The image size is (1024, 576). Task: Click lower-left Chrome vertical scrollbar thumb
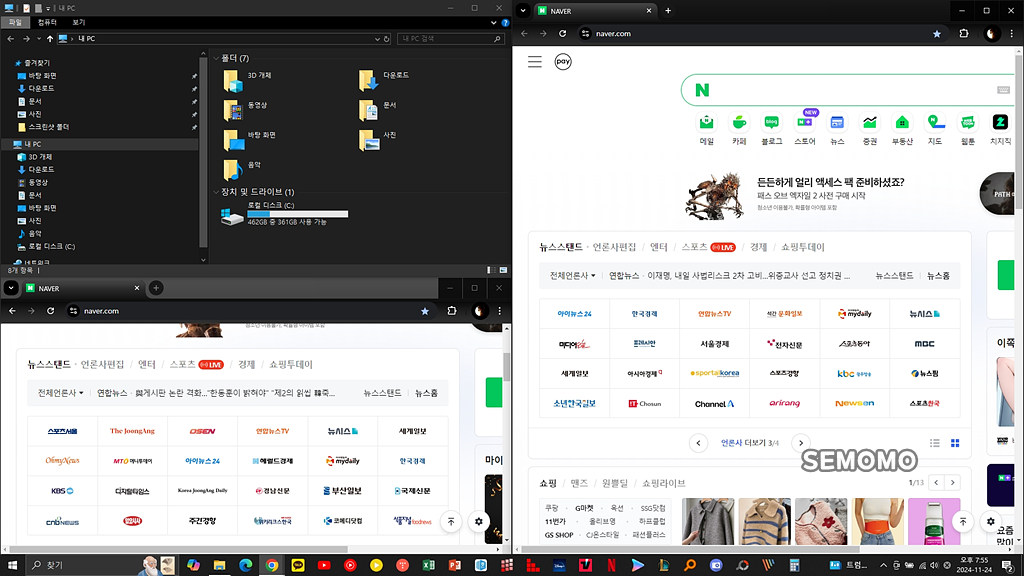tap(506, 367)
